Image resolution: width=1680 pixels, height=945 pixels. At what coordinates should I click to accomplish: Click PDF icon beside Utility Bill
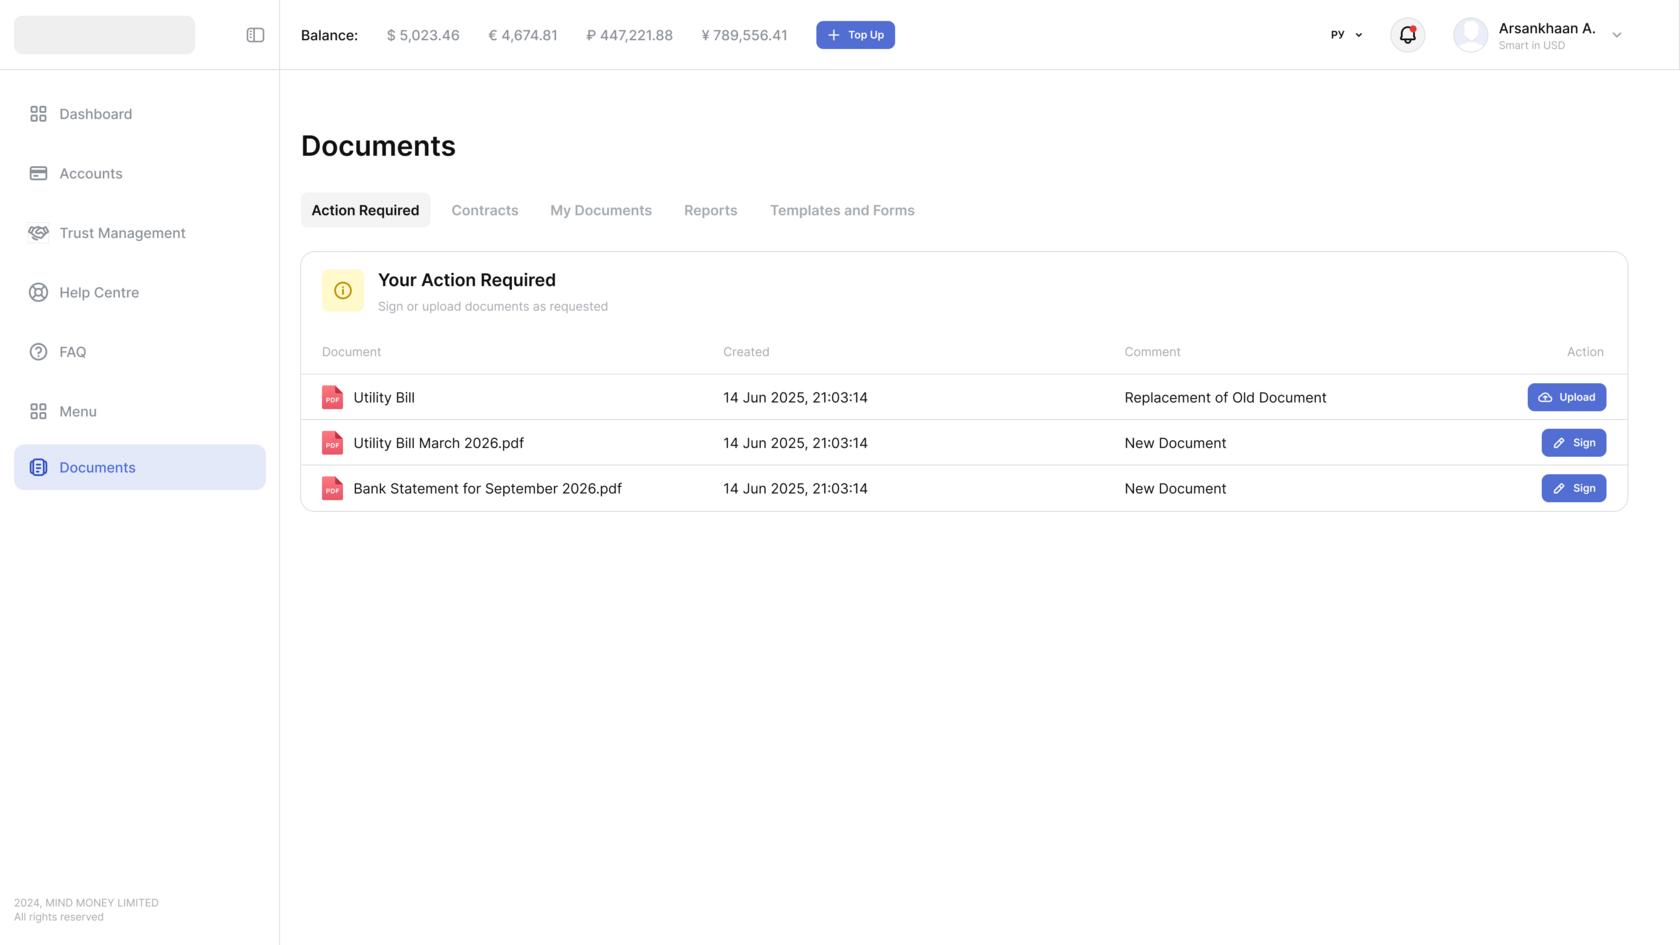click(x=332, y=397)
